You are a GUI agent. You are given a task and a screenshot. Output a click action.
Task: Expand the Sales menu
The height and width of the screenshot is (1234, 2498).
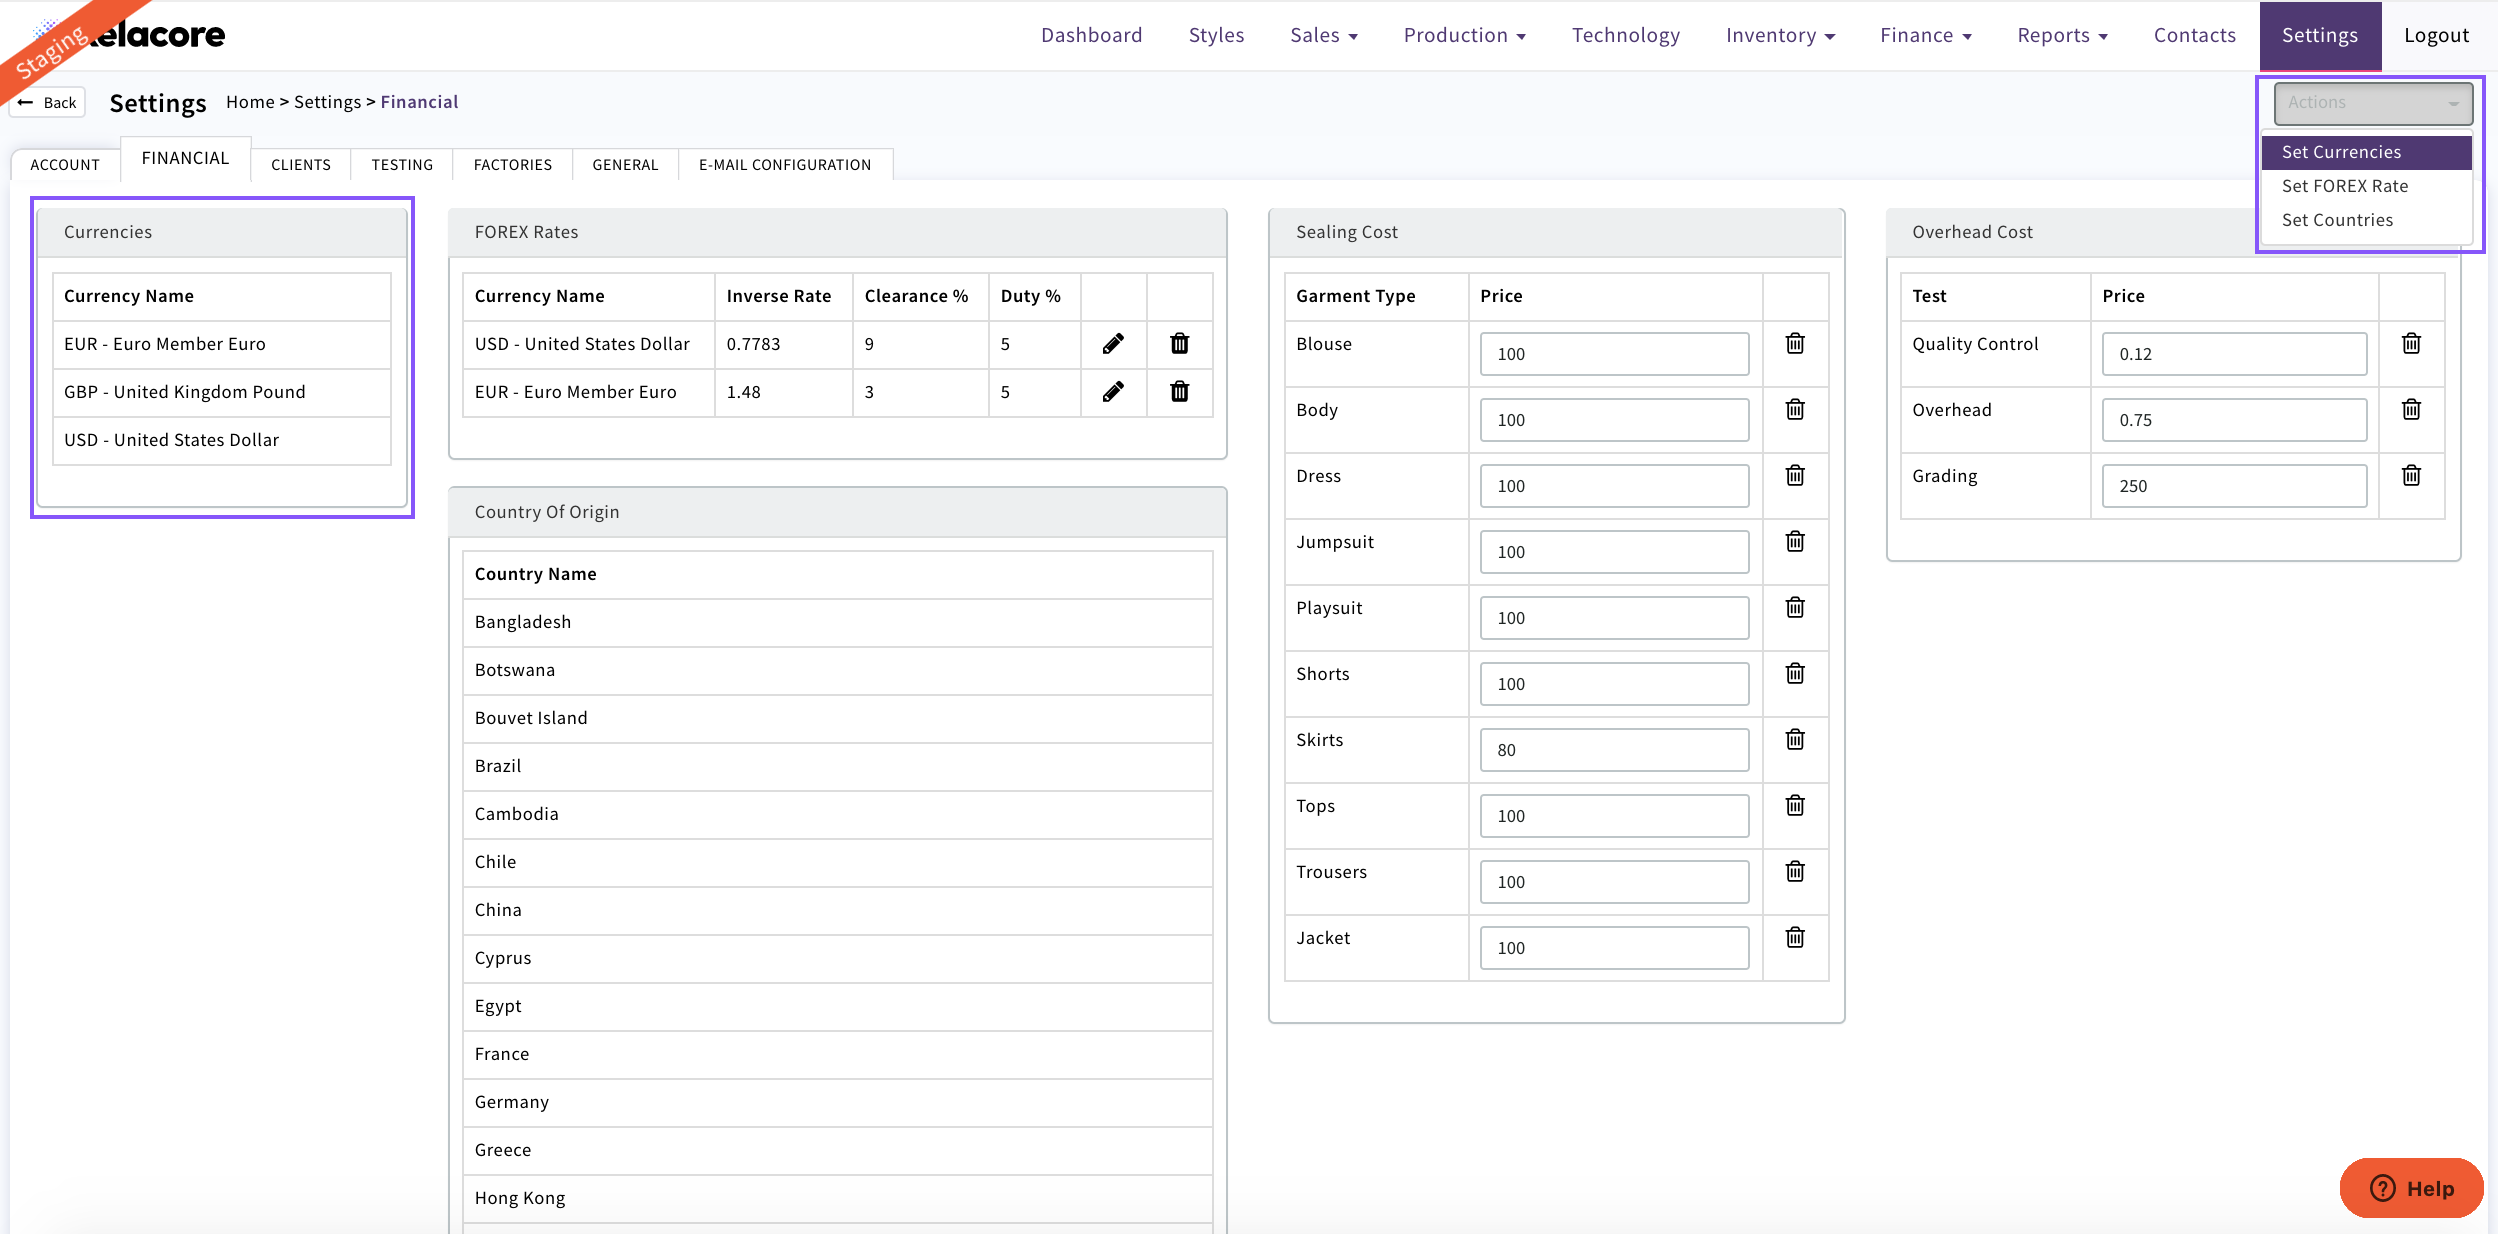[x=1323, y=36]
